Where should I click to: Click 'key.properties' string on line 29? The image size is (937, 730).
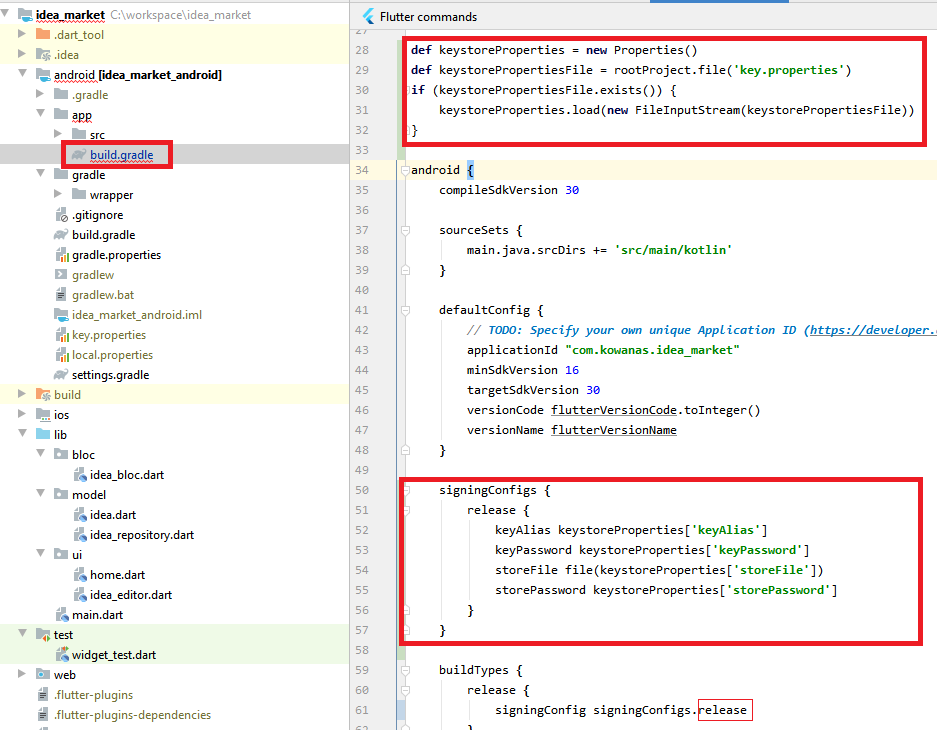788,70
